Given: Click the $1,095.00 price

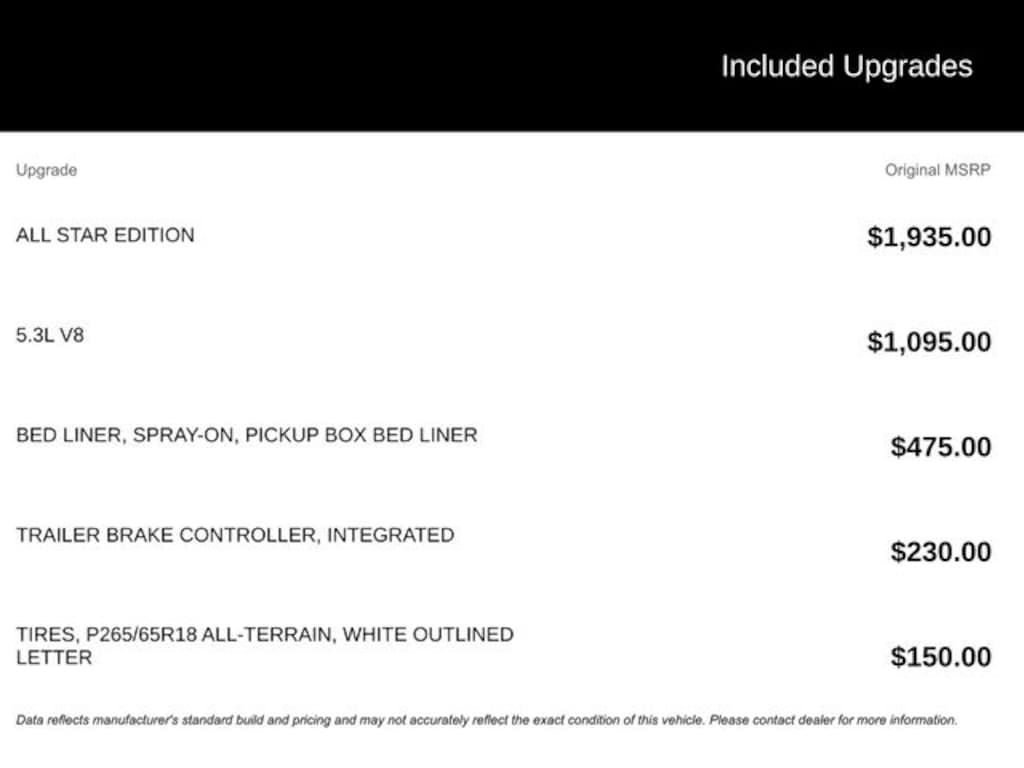Looking at the screenshot, I should 929,342.
